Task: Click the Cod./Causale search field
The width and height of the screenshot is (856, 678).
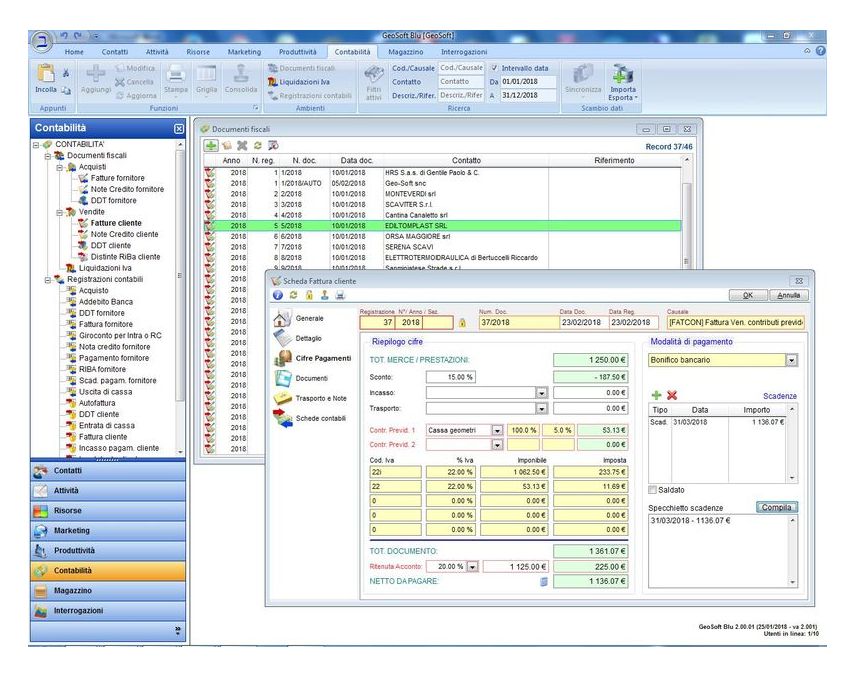Action: point(461,68)
